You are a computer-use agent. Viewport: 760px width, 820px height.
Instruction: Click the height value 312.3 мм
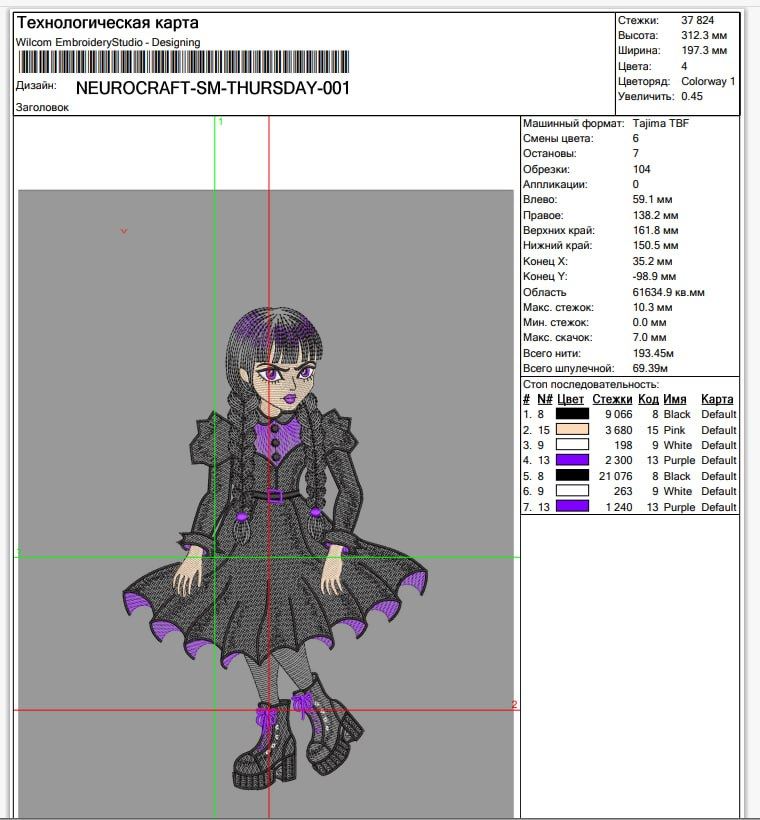click(704, 36)
